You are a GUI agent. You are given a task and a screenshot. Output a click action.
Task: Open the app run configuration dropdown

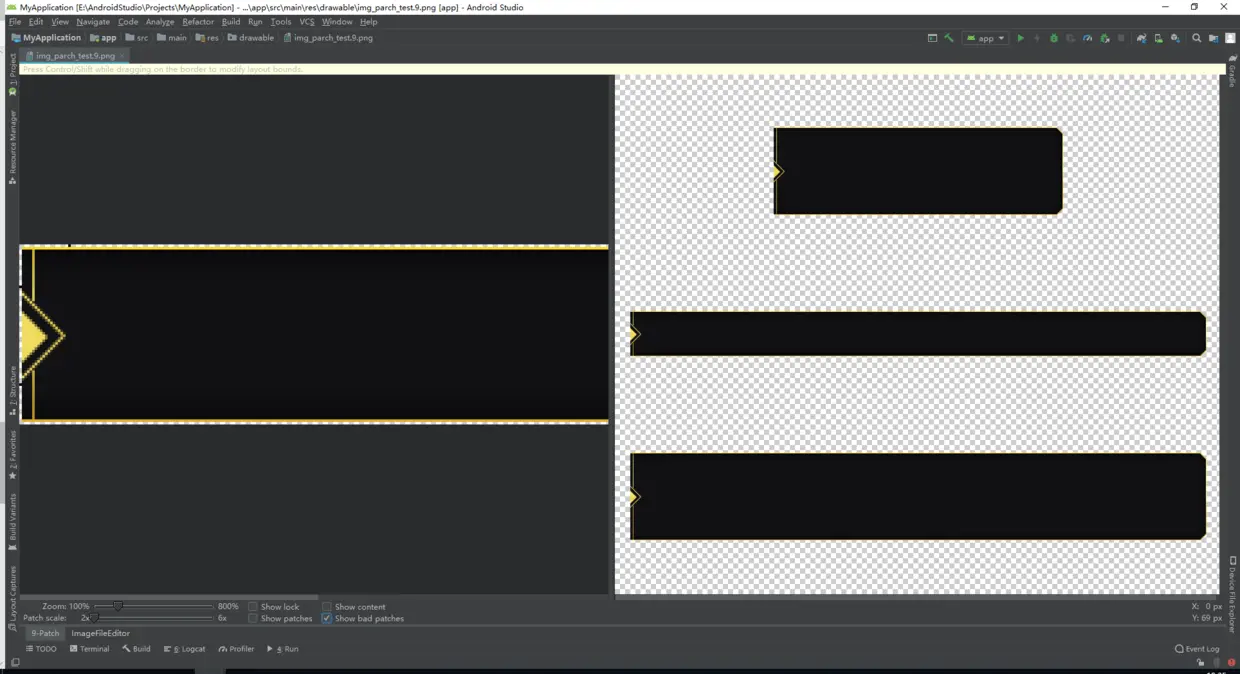[985, 38]
